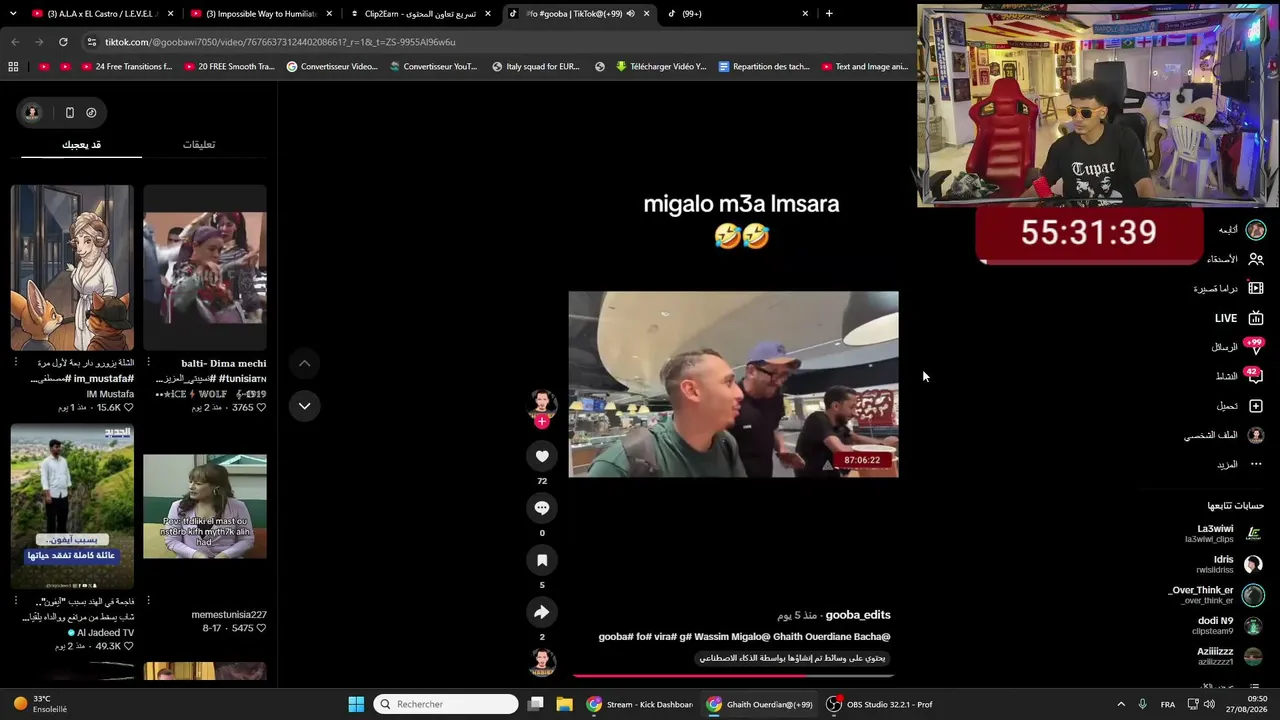Click the profile avatar in top-left pill
The height and width of the screenshot is (720, 1280).
point(32,113)
